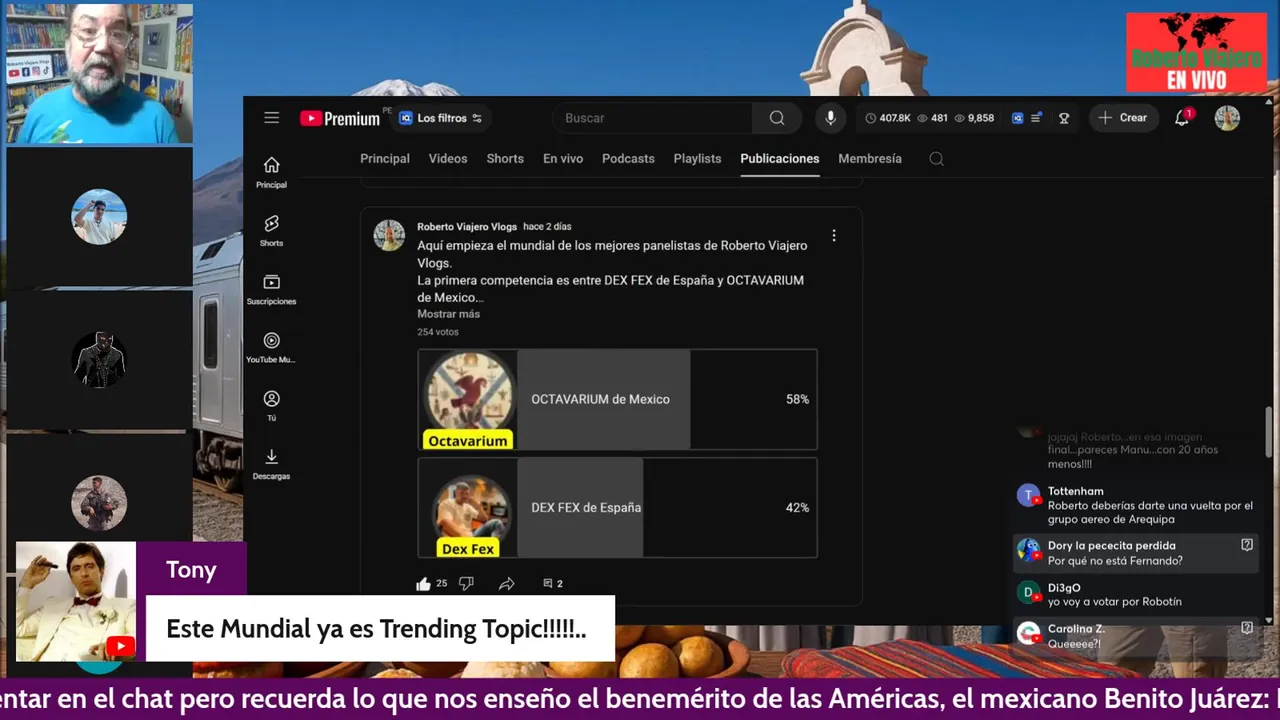Open the IQ list extension icon
This screenshot has width=1280, height=720.
[x=1027, y=118]
